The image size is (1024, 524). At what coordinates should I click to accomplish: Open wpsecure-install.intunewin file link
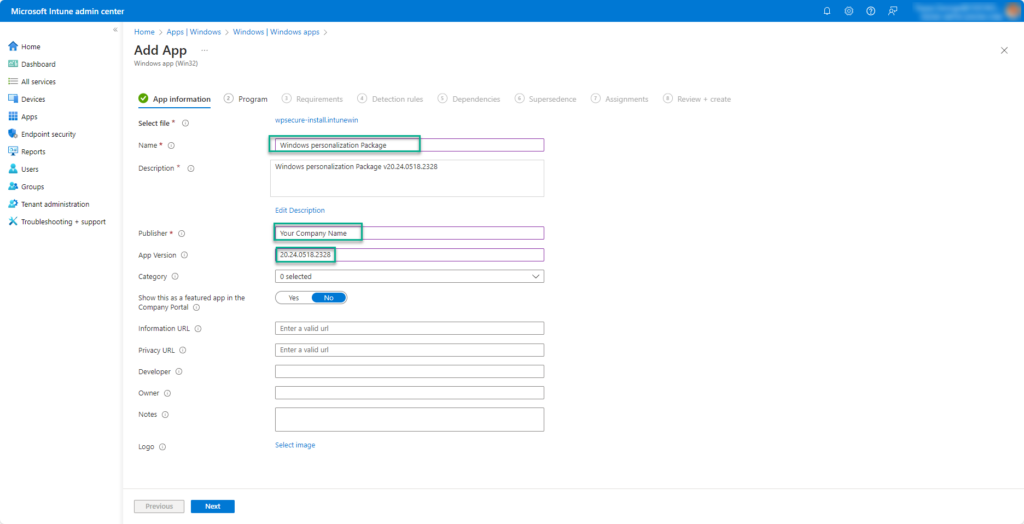click(x=317, y=120)
